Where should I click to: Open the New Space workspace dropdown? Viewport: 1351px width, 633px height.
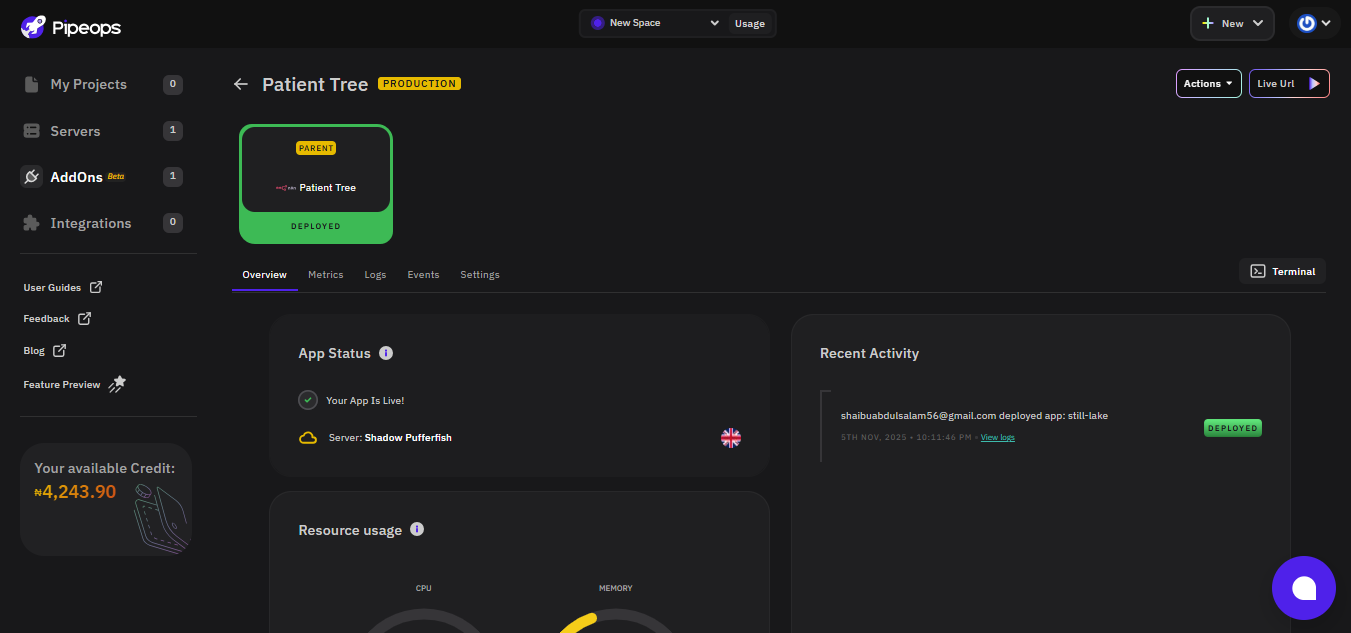coord(655,23)
